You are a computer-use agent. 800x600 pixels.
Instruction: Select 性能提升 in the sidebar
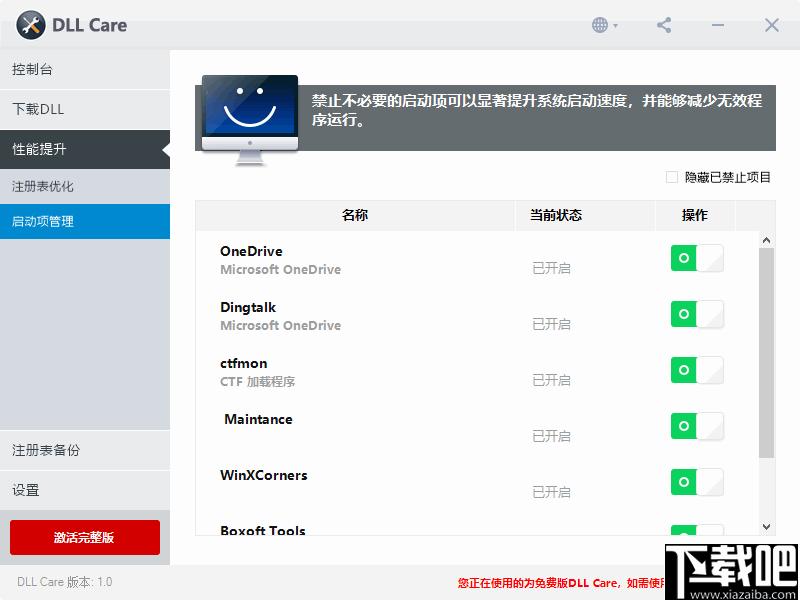[85, 149]
